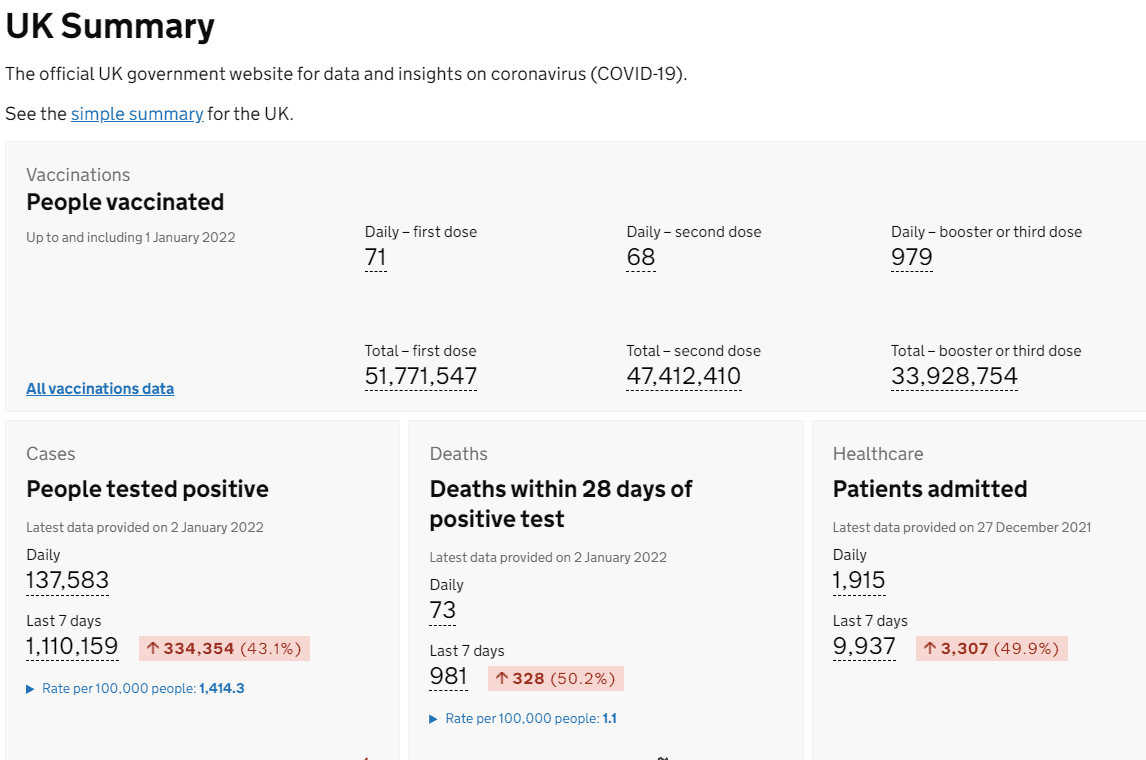1146x760 pixels.
Task: Click the 'Total – booster or third dose' label
Action: tap(986, 351)
